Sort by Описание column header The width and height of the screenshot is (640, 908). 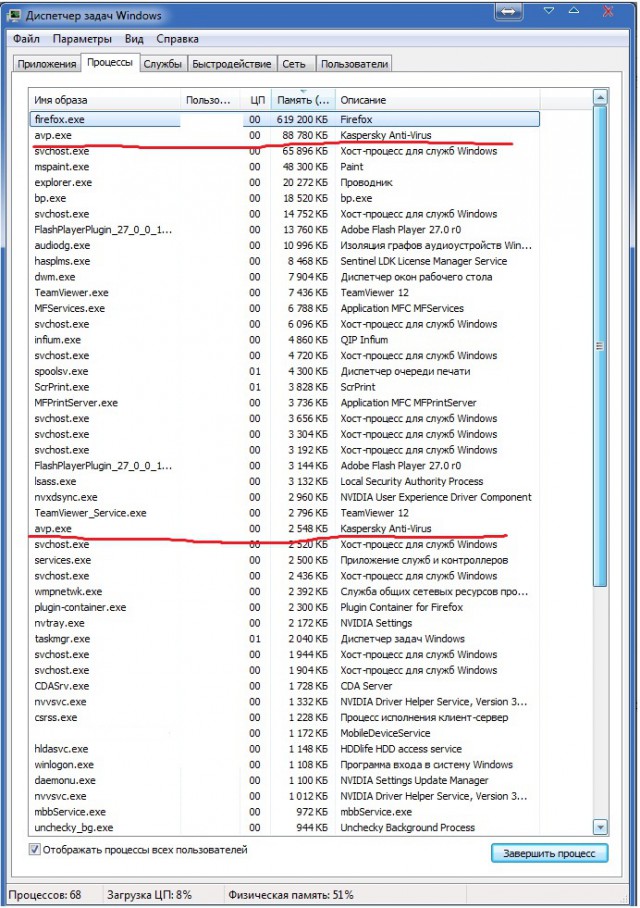point(437,100)
